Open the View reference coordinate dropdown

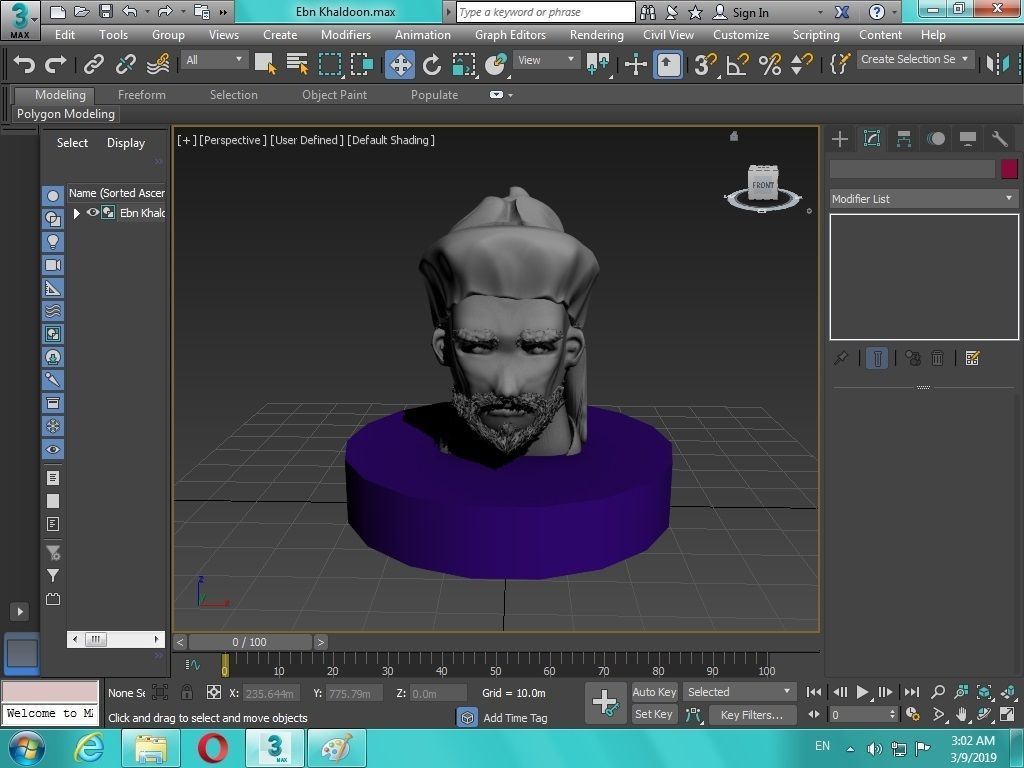[x=546, y=60]
